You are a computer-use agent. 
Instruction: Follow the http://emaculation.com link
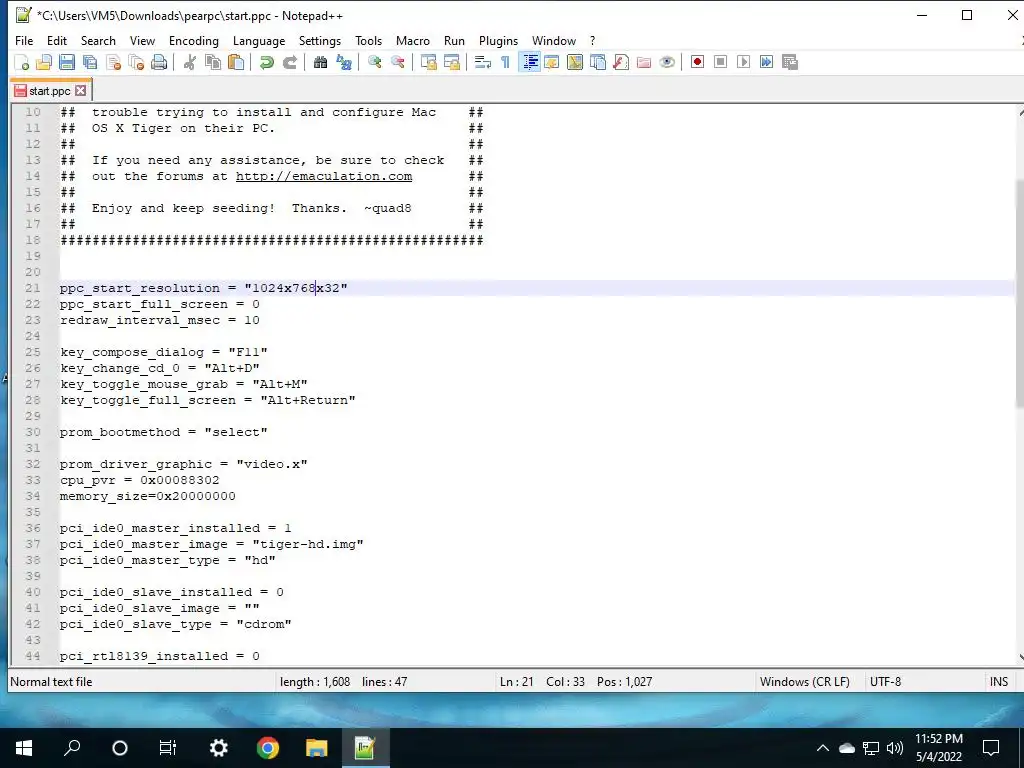coord(324,176)
